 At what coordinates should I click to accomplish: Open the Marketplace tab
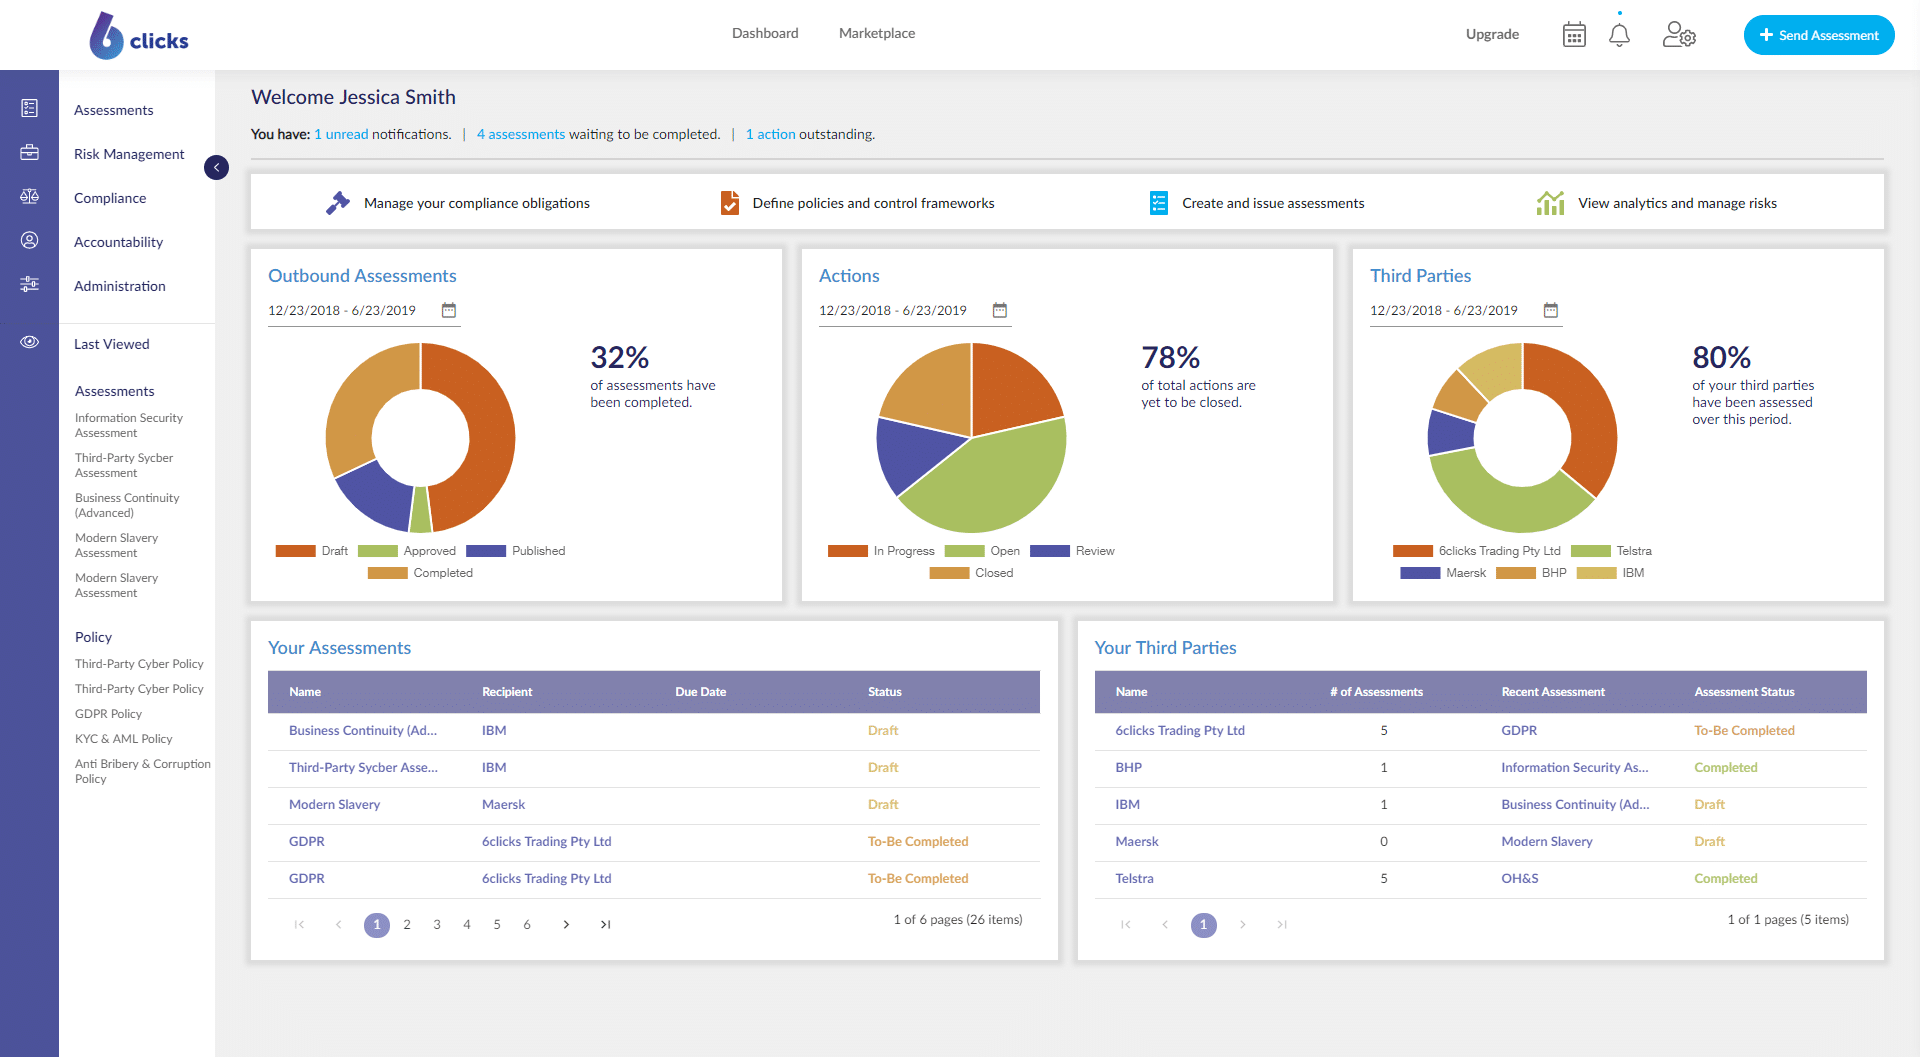click(876, 34)
